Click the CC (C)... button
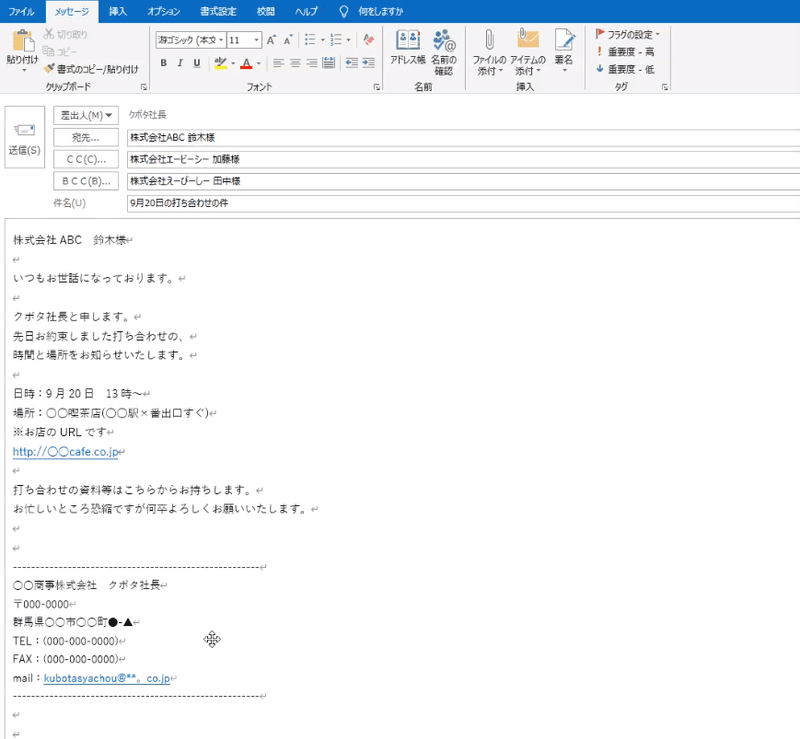 click(86, 159)
